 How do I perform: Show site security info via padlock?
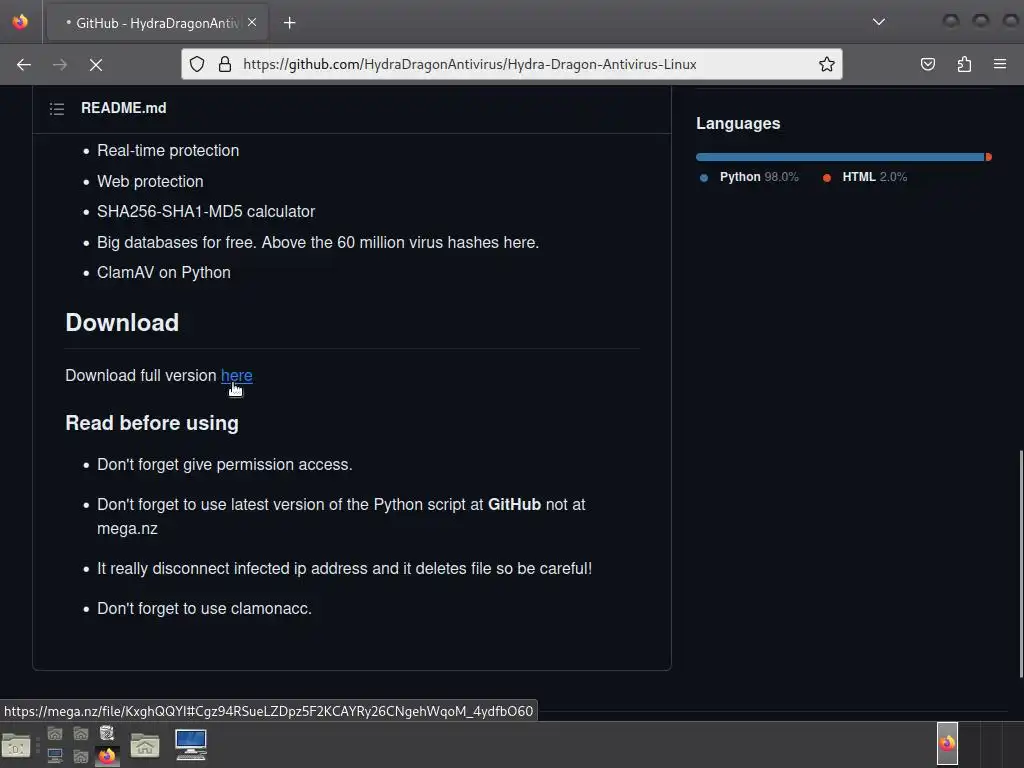tap(225, 64)
